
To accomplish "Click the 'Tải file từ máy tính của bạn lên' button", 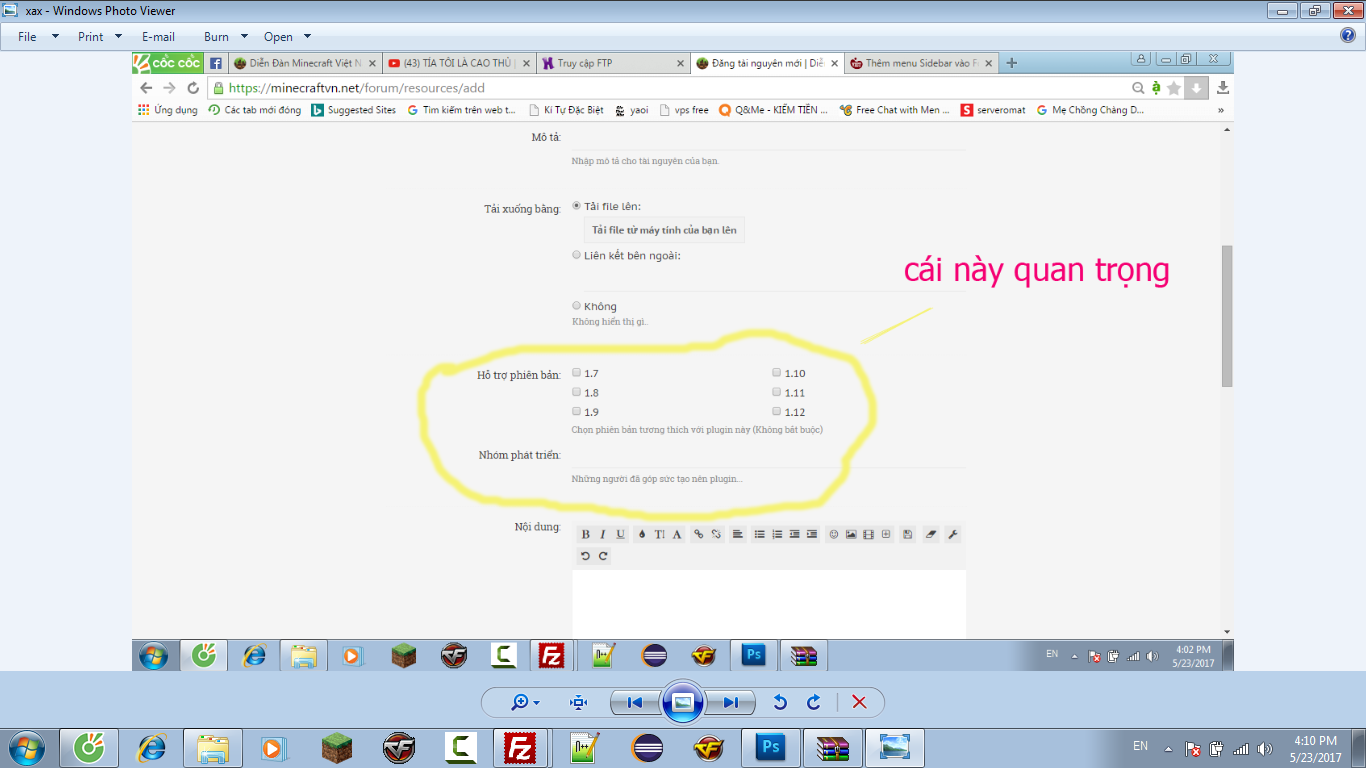I will click(x=664, y=230).
